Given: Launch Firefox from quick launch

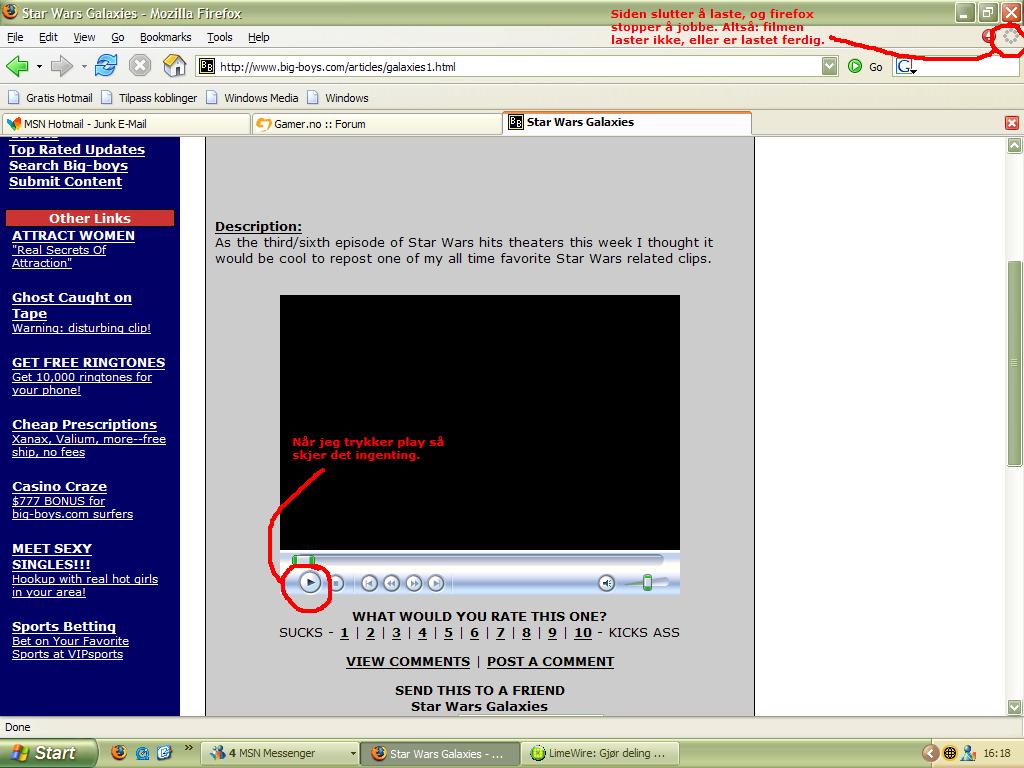Looking at the screenshot, I should [118, 752].
